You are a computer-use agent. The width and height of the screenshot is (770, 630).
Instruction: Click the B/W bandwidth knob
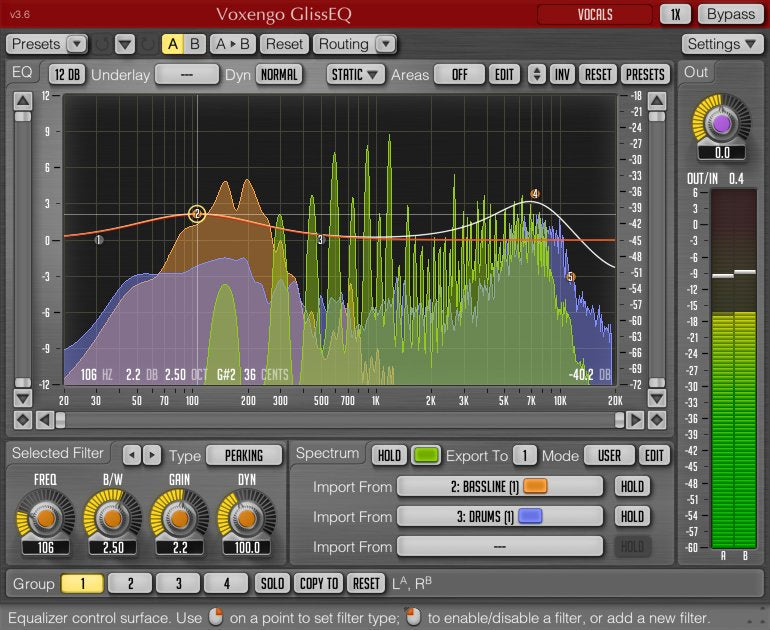coord(110,519)
